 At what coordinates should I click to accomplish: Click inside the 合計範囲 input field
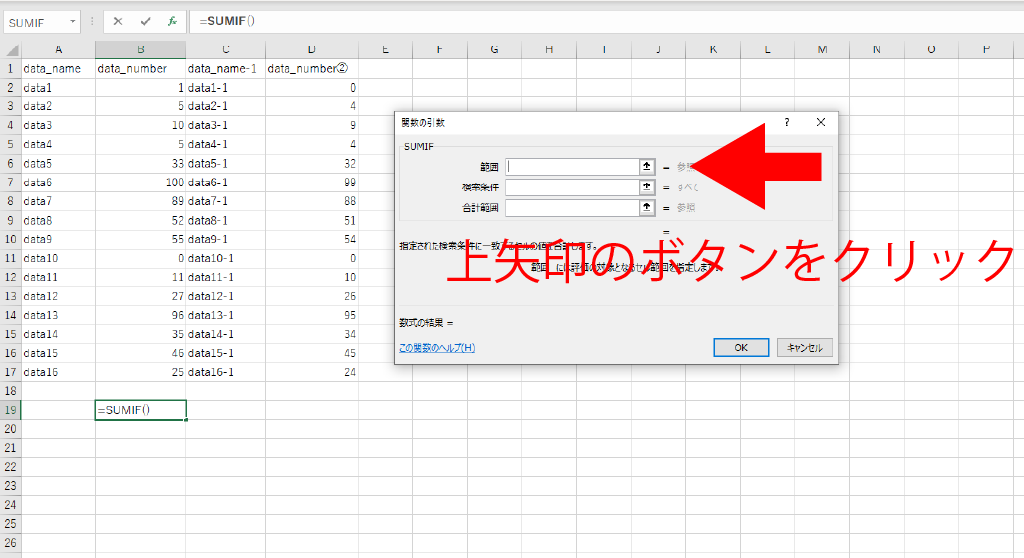(x=572, y=208)
